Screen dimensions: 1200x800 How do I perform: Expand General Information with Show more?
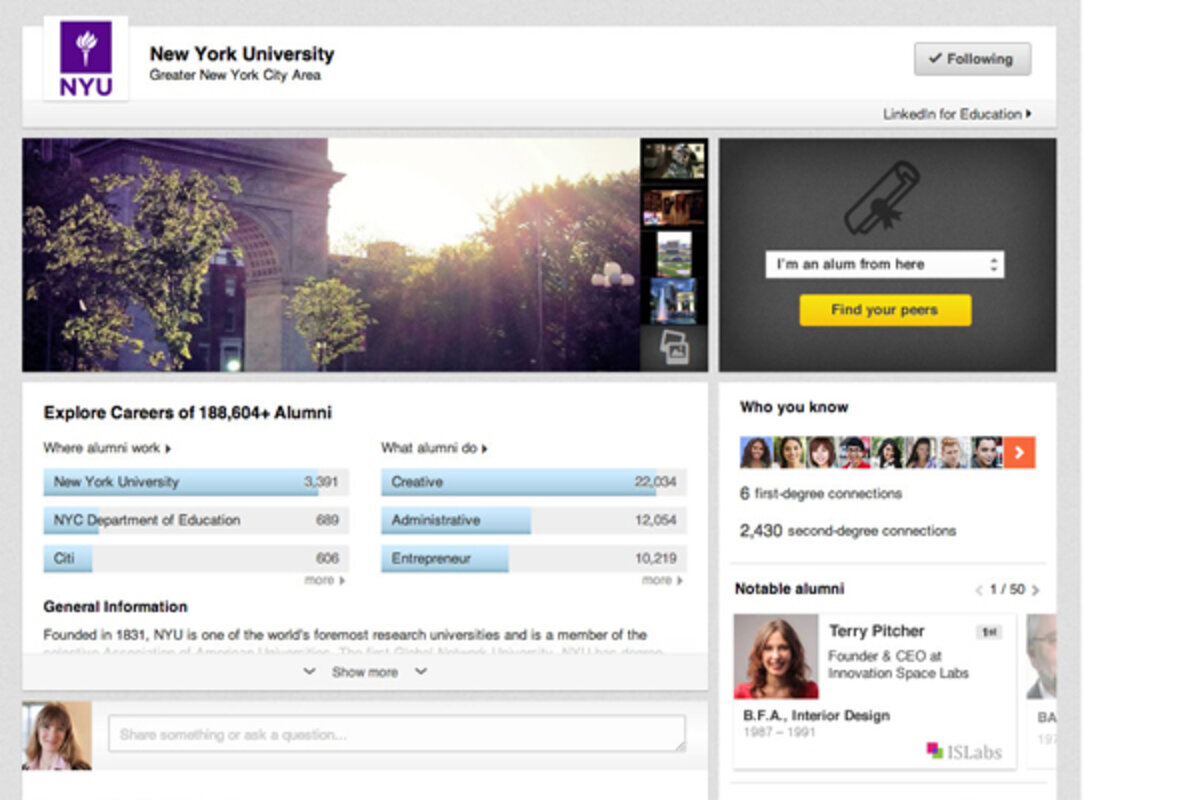coord(365,672)
